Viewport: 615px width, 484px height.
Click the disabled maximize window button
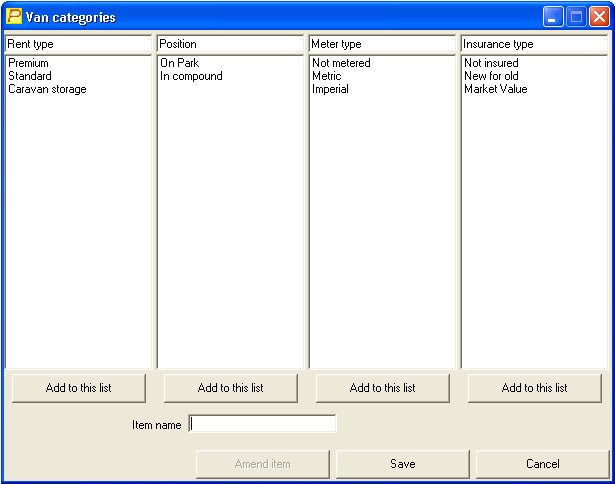pyautogui.click(x=576, y=17)
